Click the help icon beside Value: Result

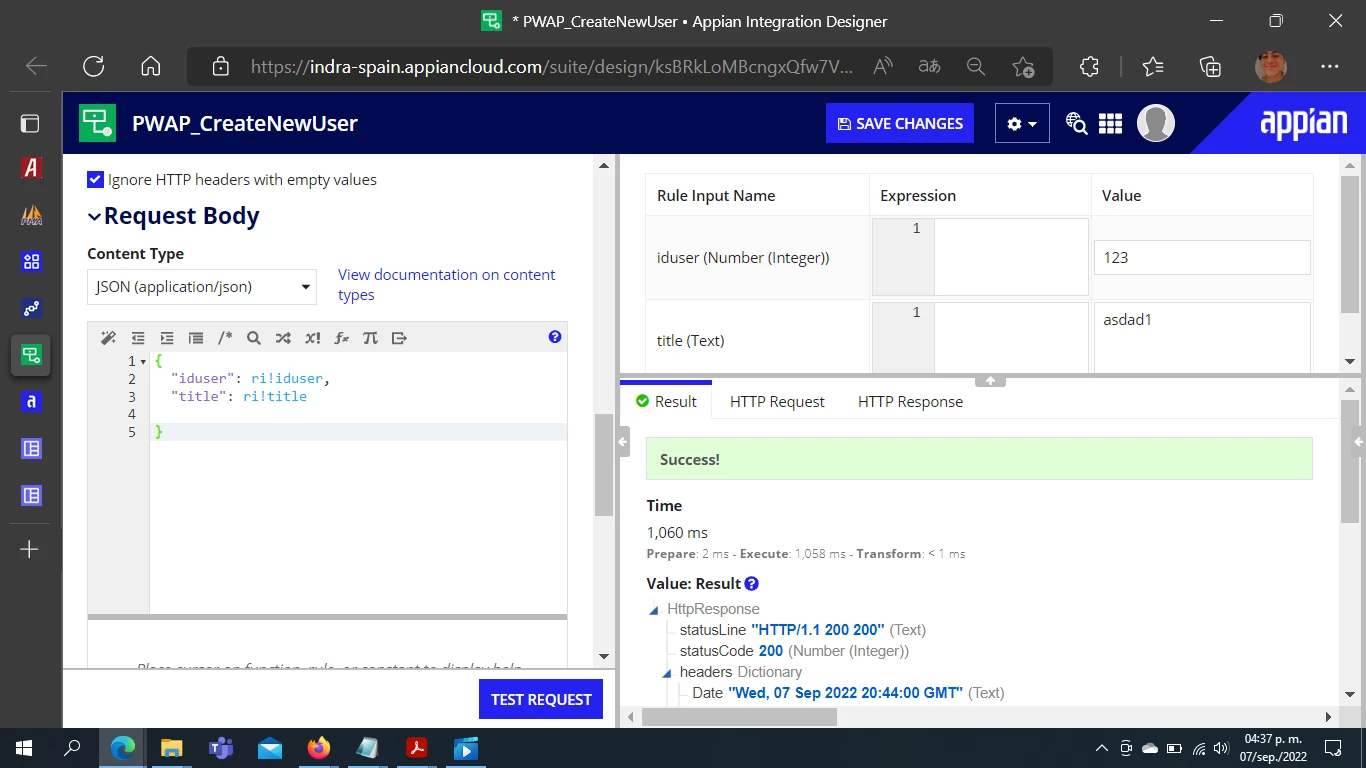pyautogui.click(x=752, y=583)
